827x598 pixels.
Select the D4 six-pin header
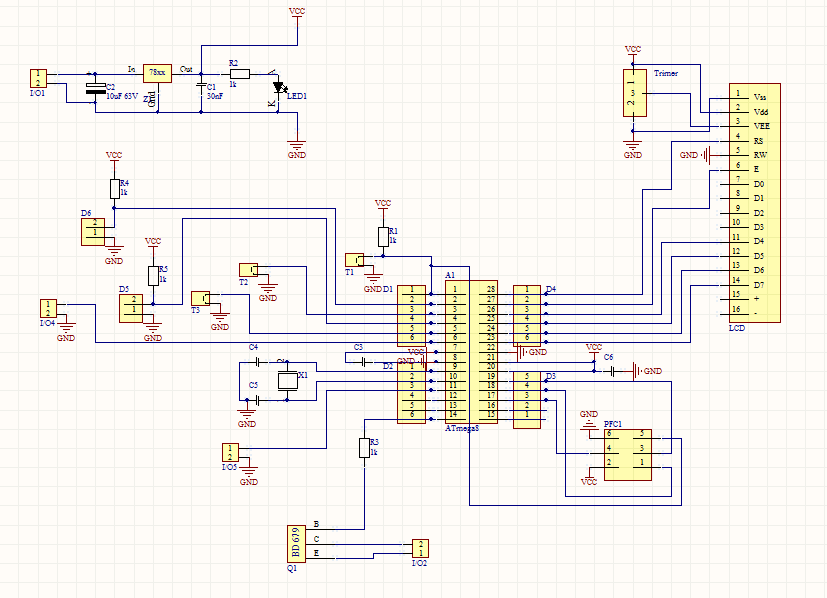click(x=527, y=316)
